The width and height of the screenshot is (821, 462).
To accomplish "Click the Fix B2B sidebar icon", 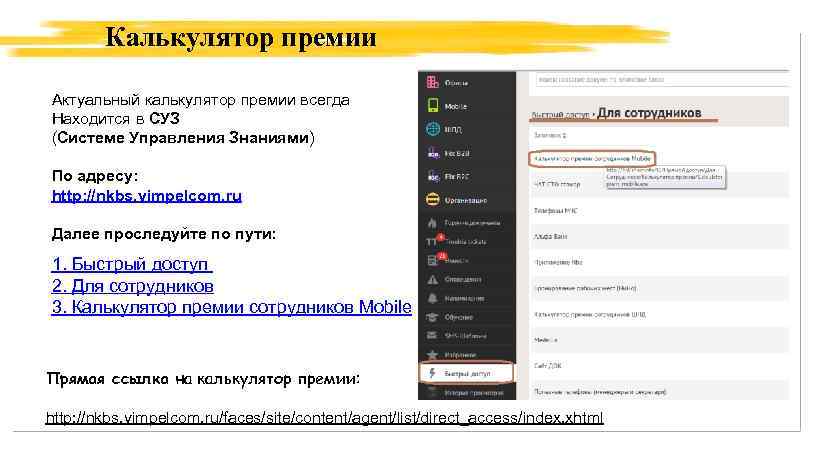I will tap(433, 153).
